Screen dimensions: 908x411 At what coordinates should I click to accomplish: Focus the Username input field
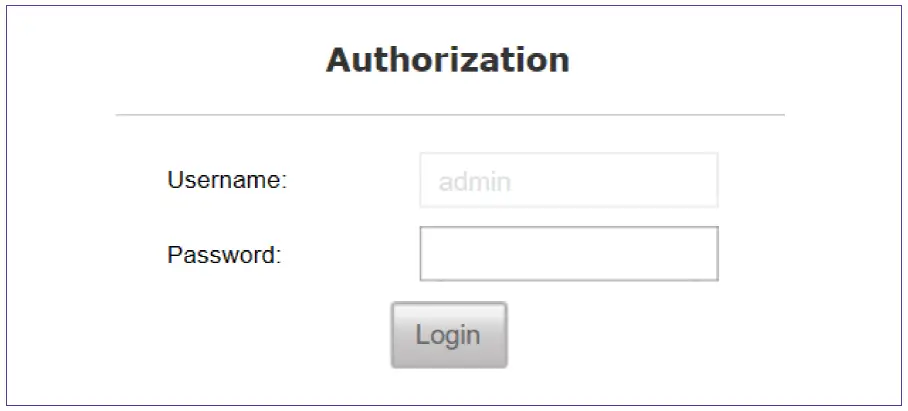click(568, 181)
